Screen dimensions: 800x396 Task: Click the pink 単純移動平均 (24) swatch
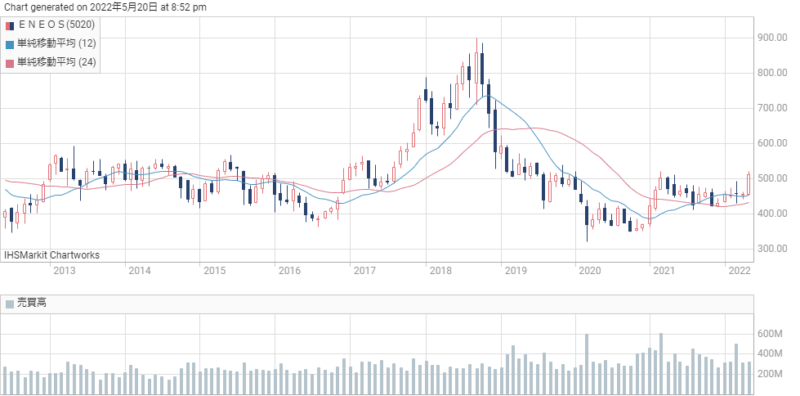coord(10,63)
